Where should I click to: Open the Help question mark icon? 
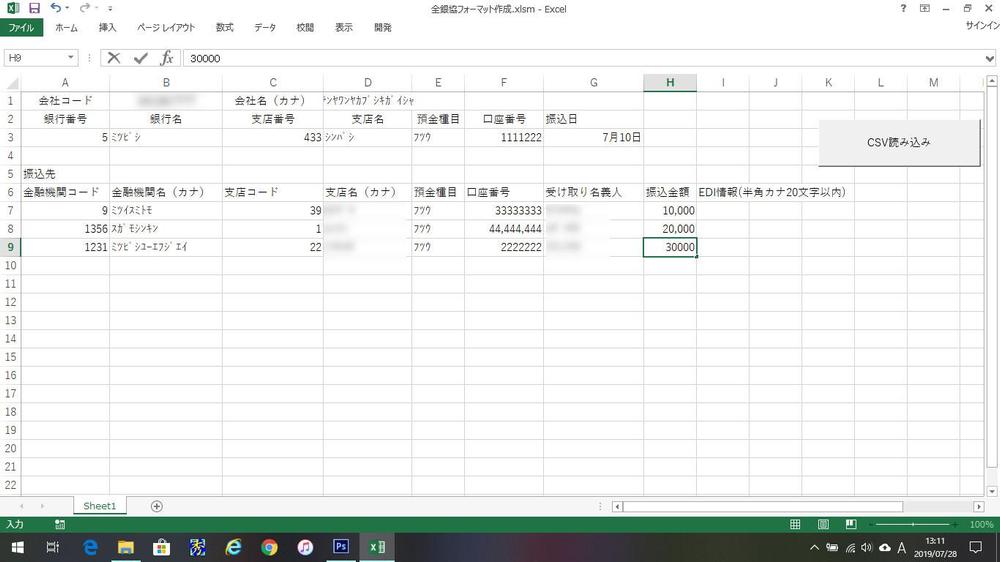click(903, 8)
